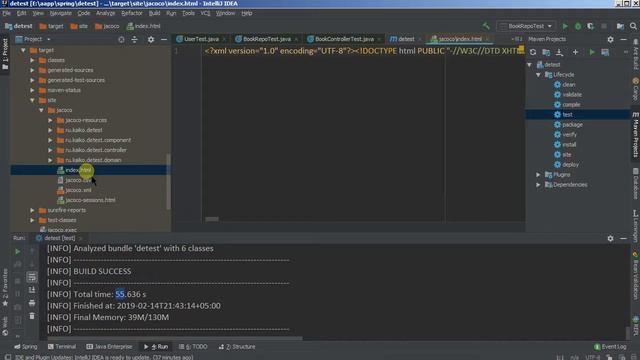The width and height of the screenshot is (640, 360).
Task: Click the jacoco breadcrumb in navigation bar
Action: click(107, 26)
